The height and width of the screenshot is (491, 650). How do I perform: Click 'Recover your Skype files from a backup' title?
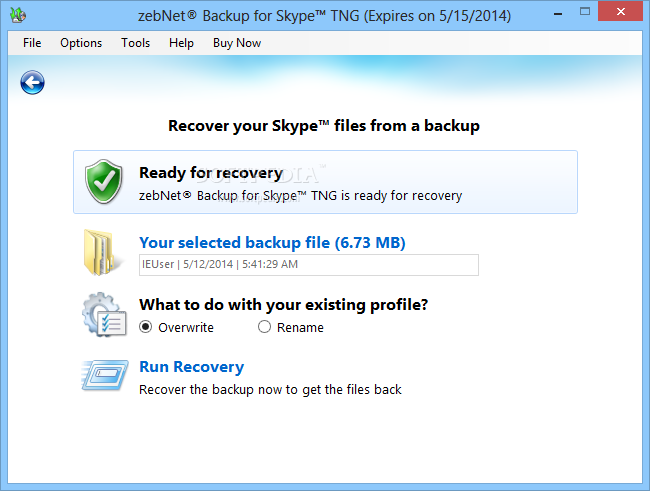pos(324,126)
